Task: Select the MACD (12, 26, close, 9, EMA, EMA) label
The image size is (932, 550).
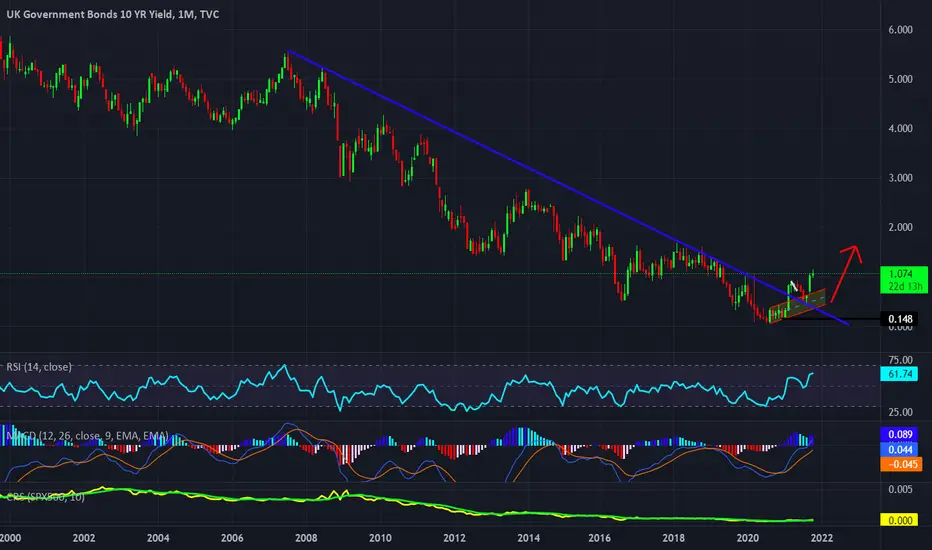Action: coord(87,436)
